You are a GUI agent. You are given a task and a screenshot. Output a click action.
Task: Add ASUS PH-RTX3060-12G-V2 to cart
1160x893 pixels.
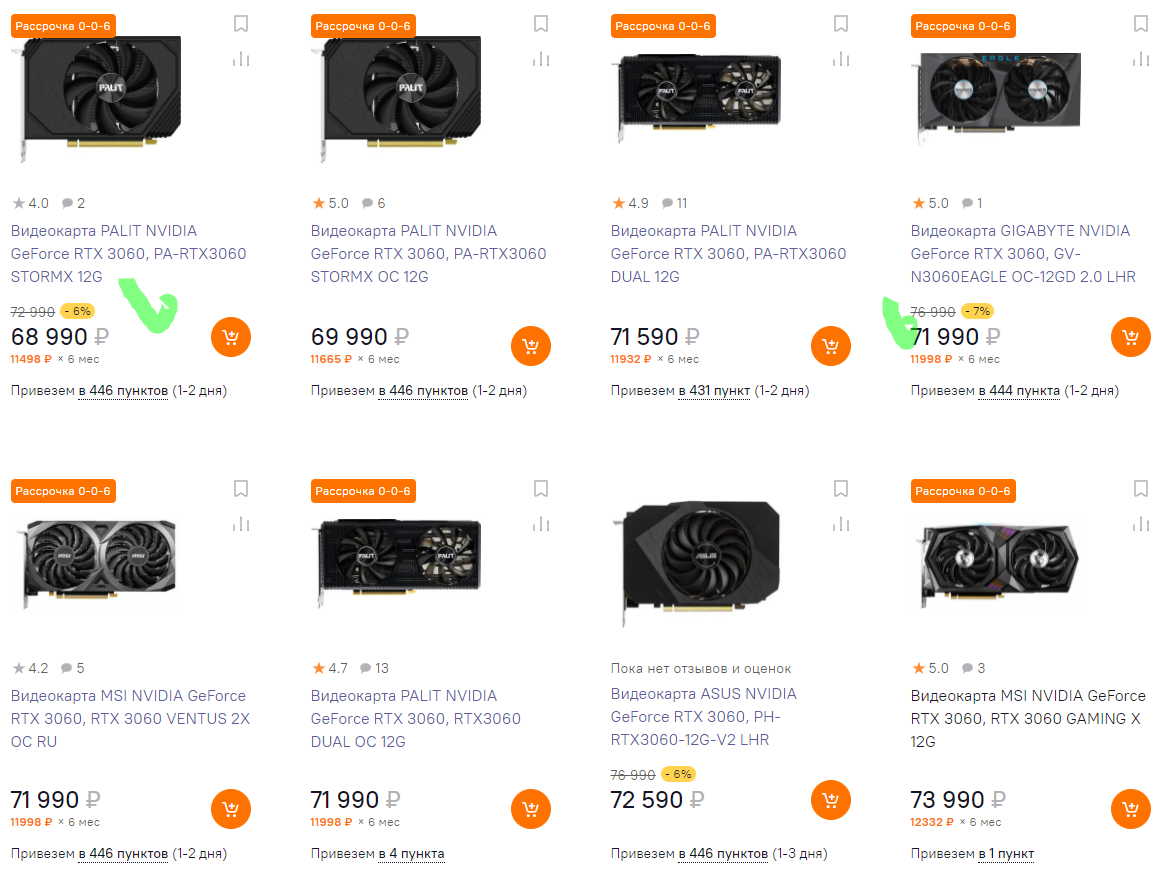coord(830,800)
